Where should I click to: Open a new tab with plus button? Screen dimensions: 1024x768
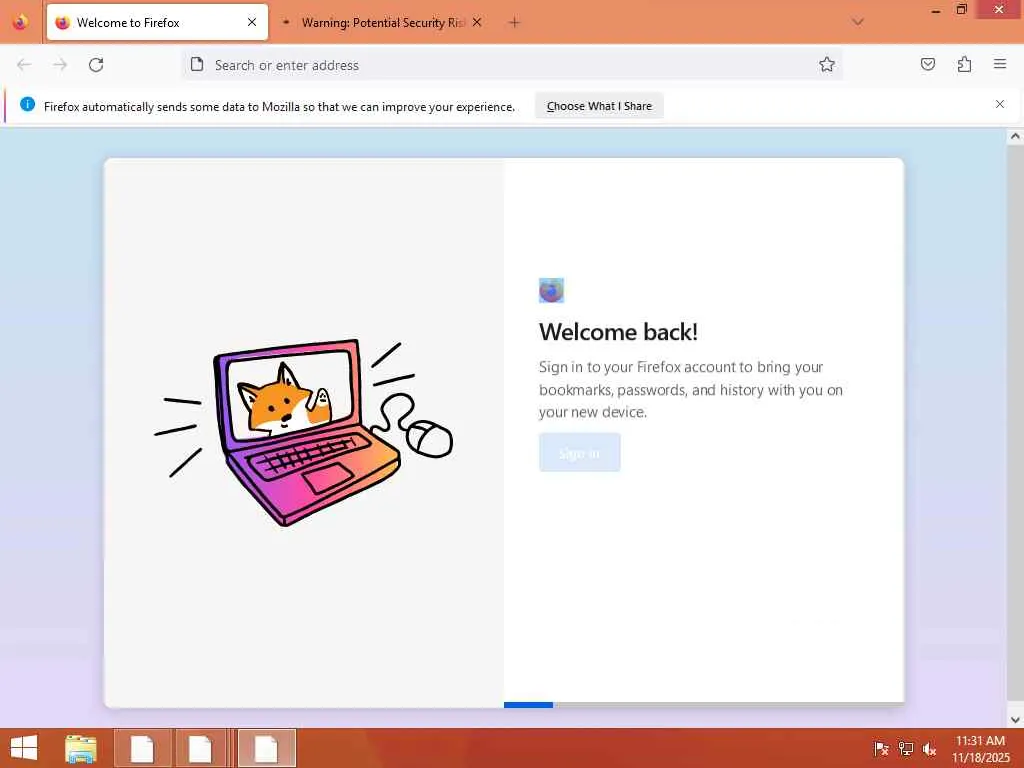(515, 23)
